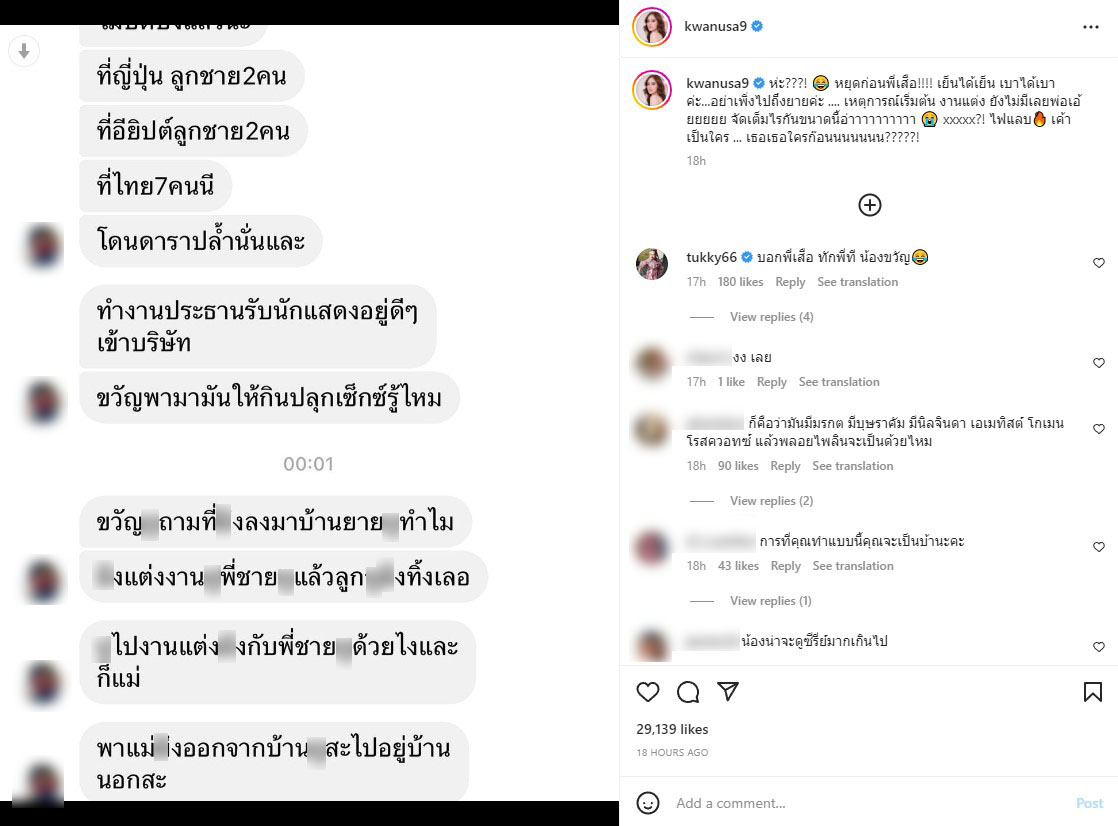Click the down arrow on chat image

click(x=24, y=51)
